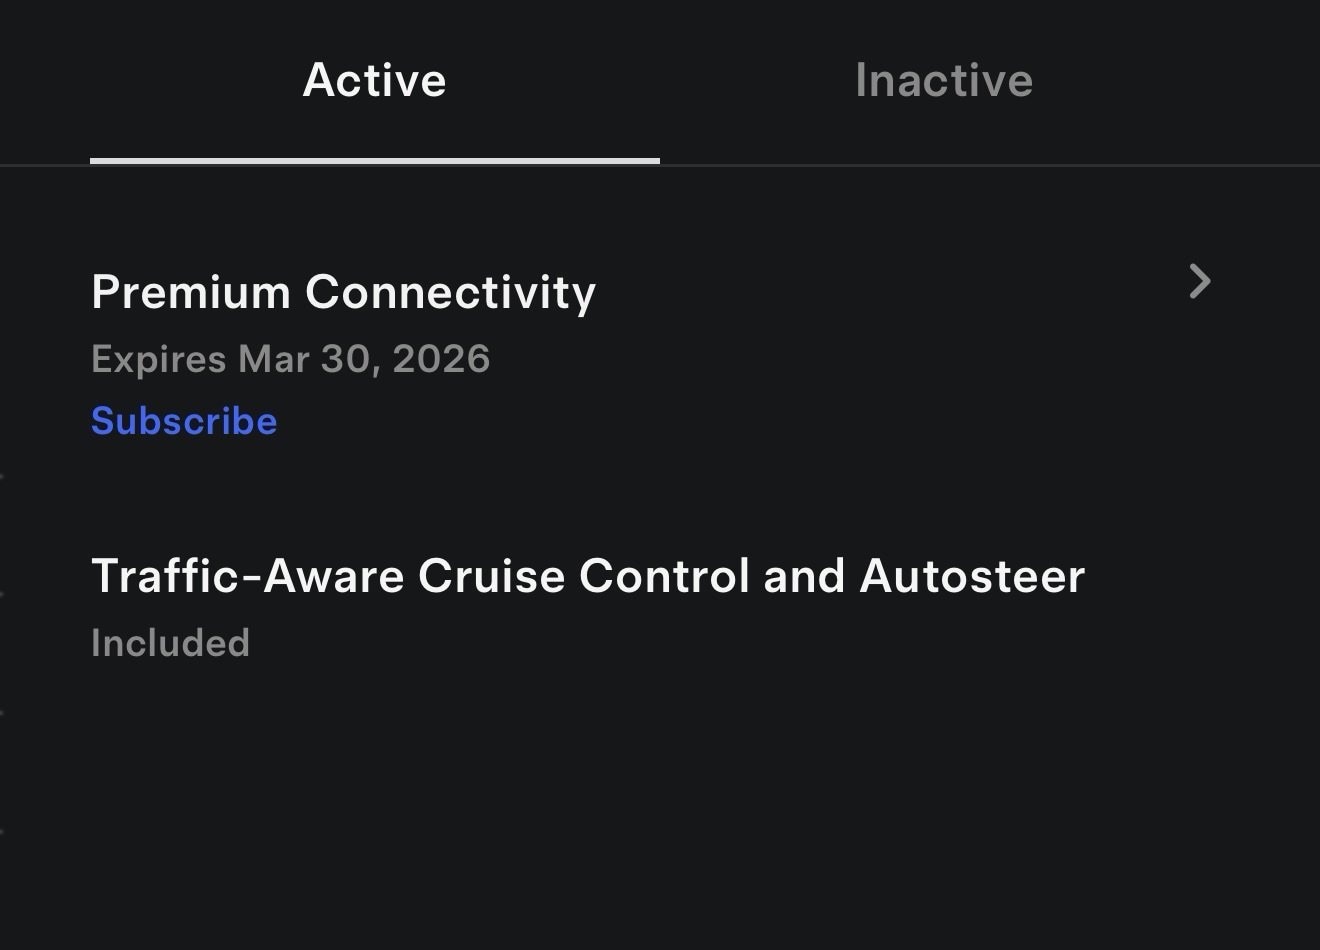
Task: Click the word 'Premium' in the title
Action: [x=190, y=292]
